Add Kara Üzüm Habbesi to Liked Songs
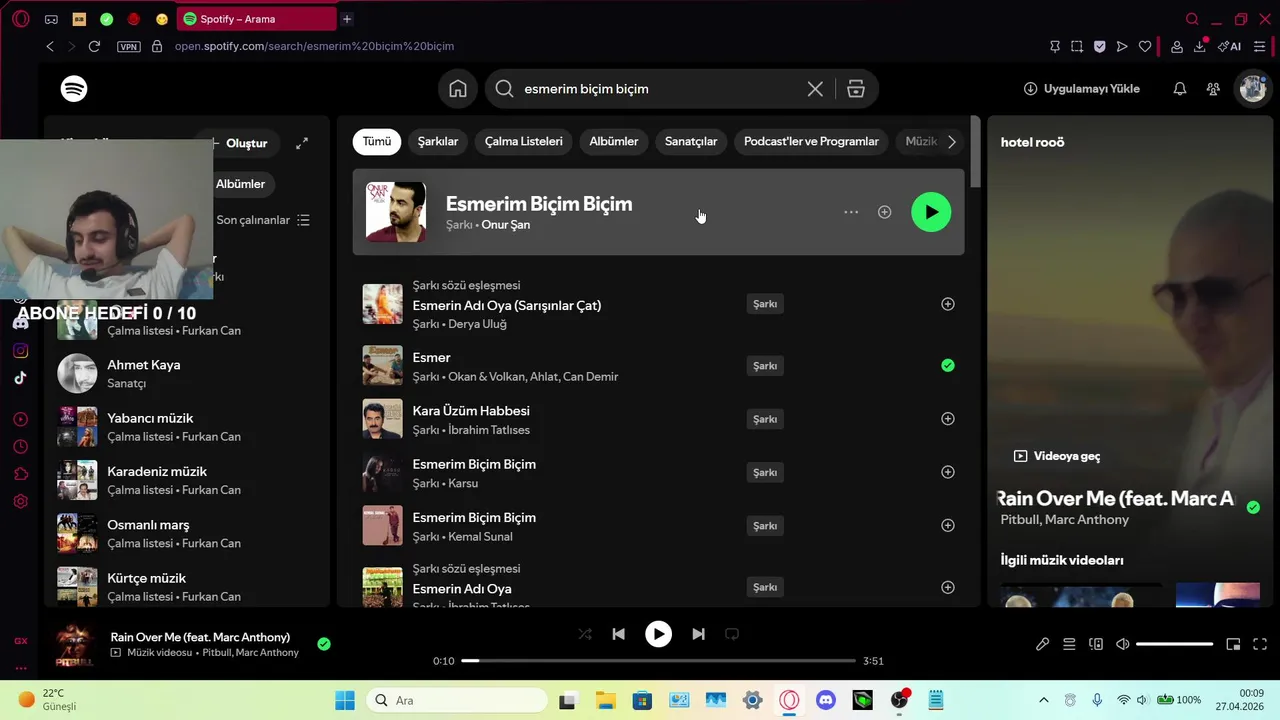 coord(948,419)
